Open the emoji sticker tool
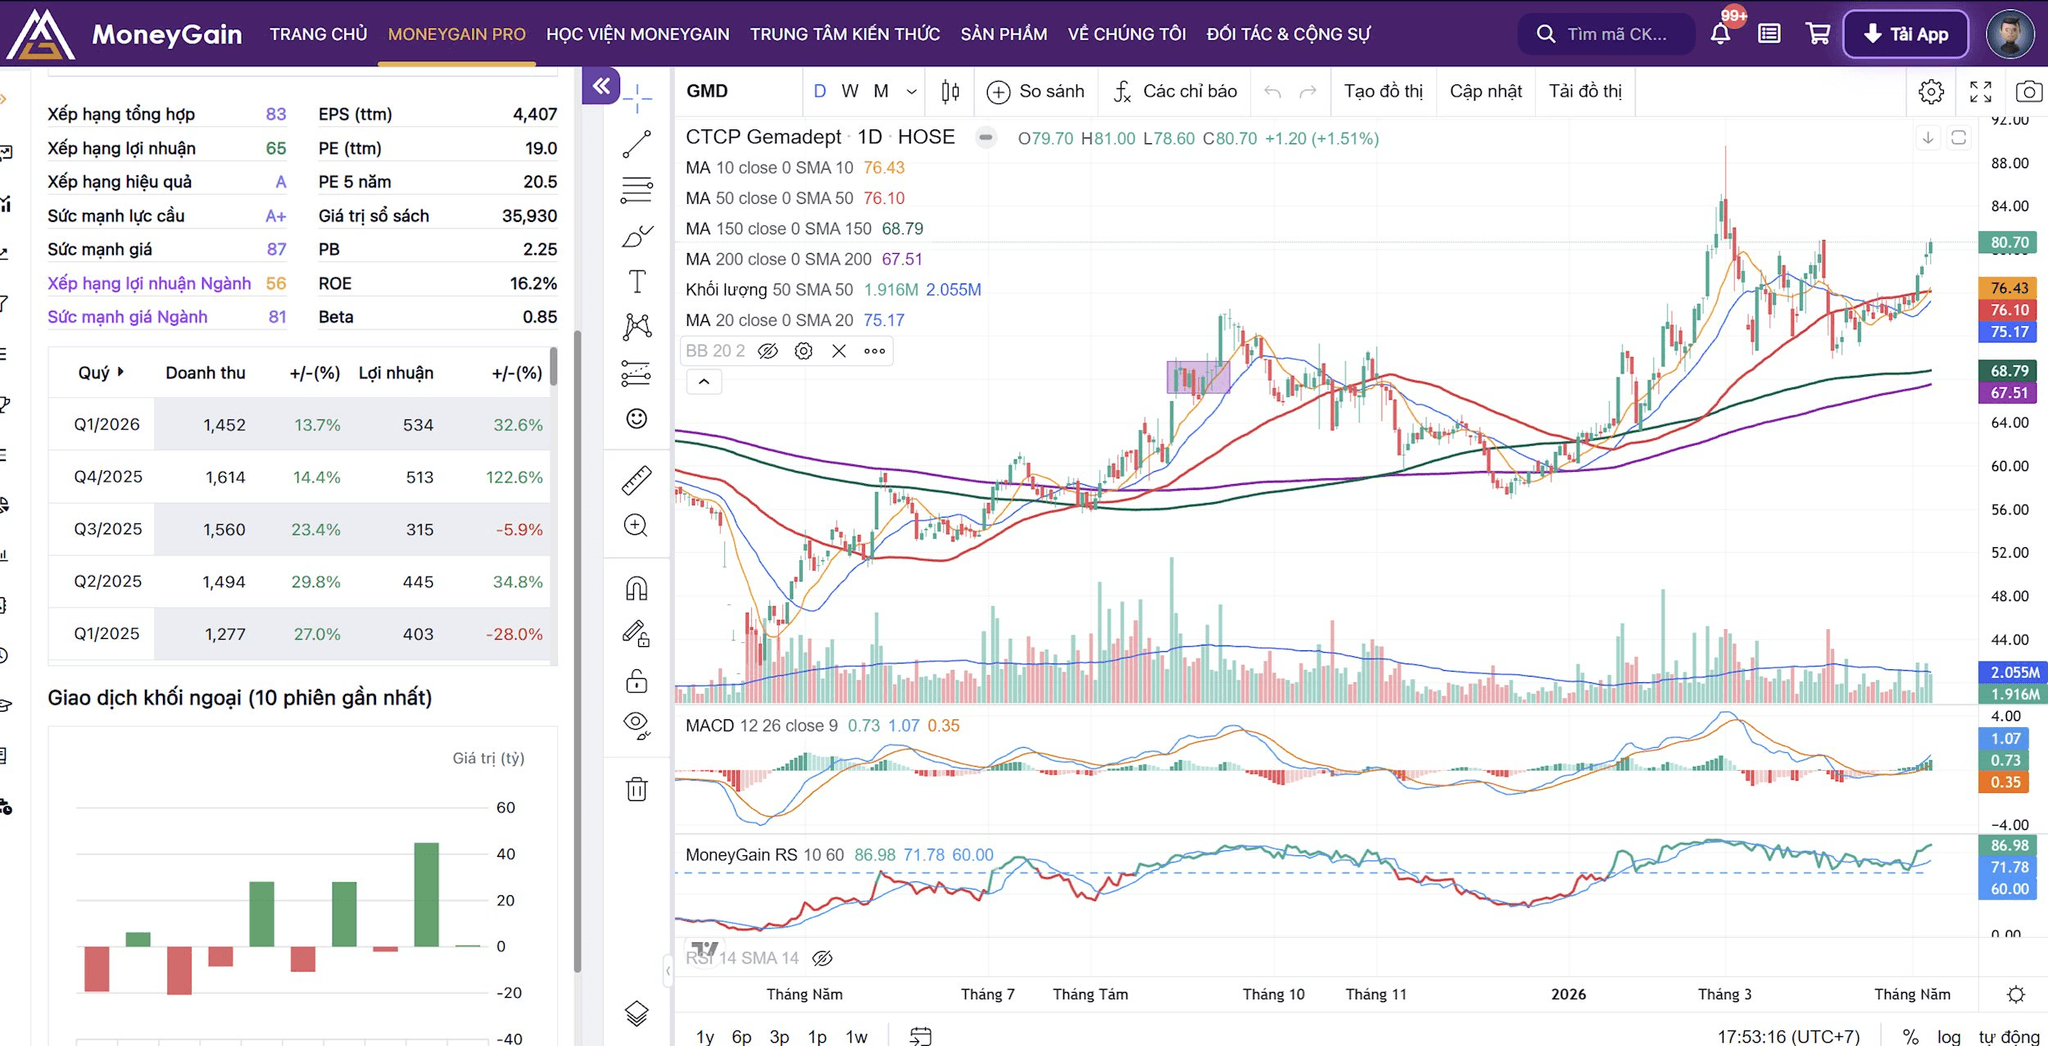The image size is (2048, 1046). [637, 419]
